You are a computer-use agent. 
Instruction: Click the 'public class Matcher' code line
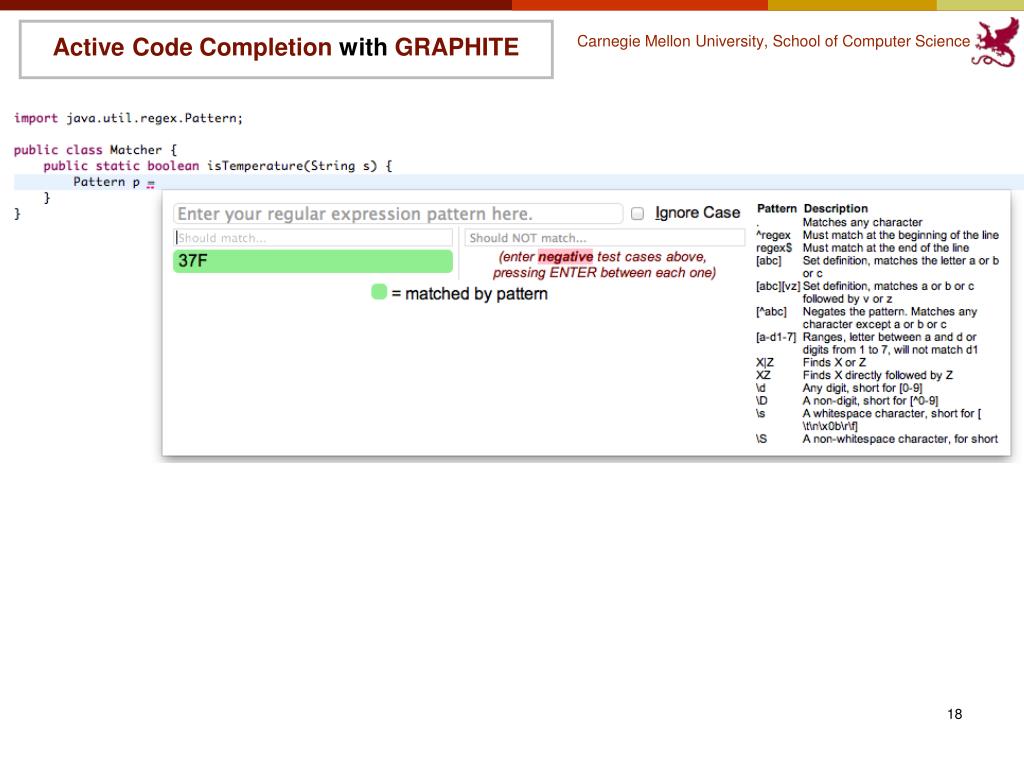pos(95,150)
